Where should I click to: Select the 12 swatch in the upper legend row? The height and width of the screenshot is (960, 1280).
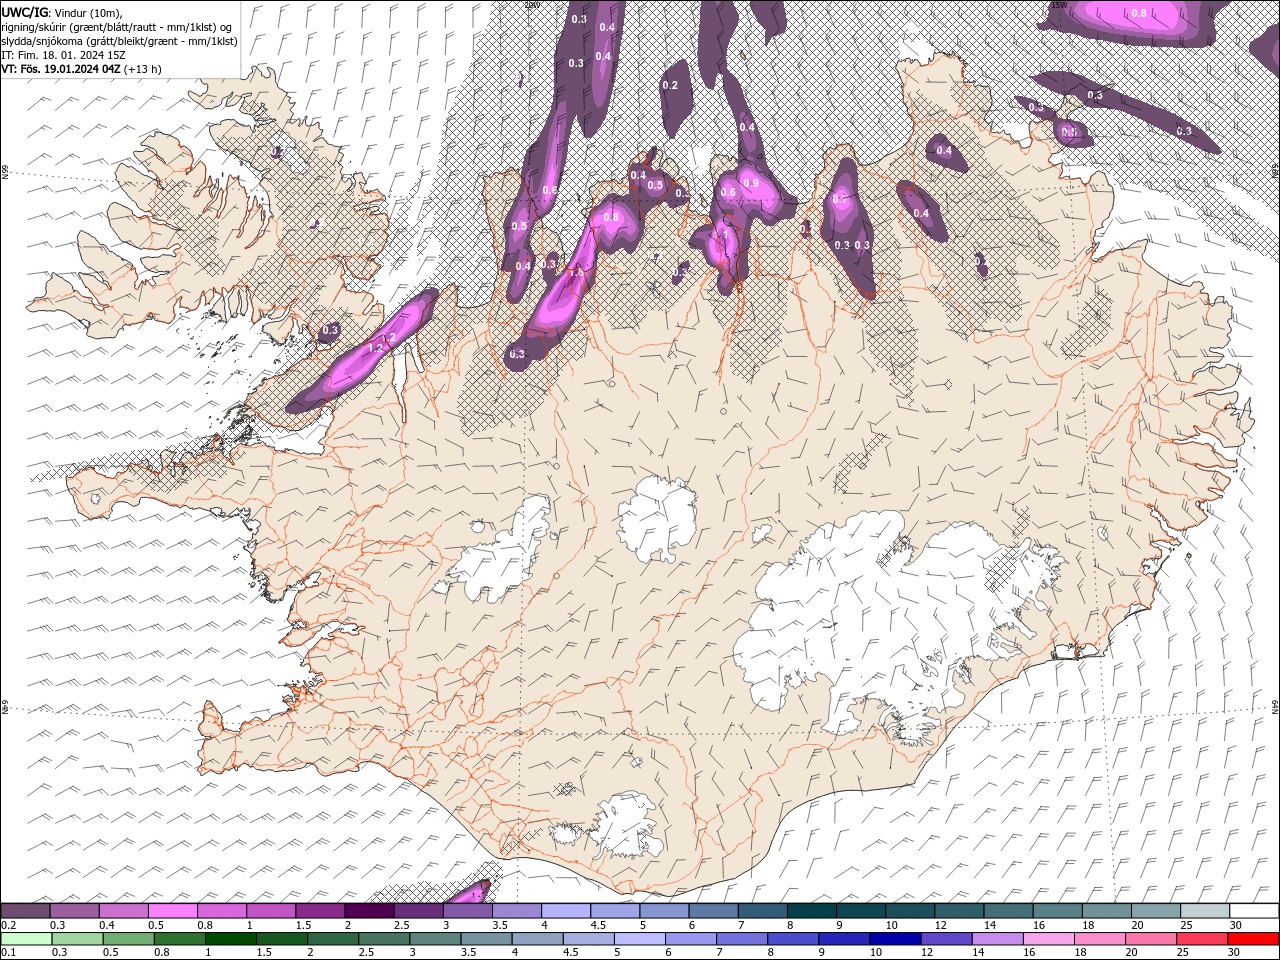[960, 911]
